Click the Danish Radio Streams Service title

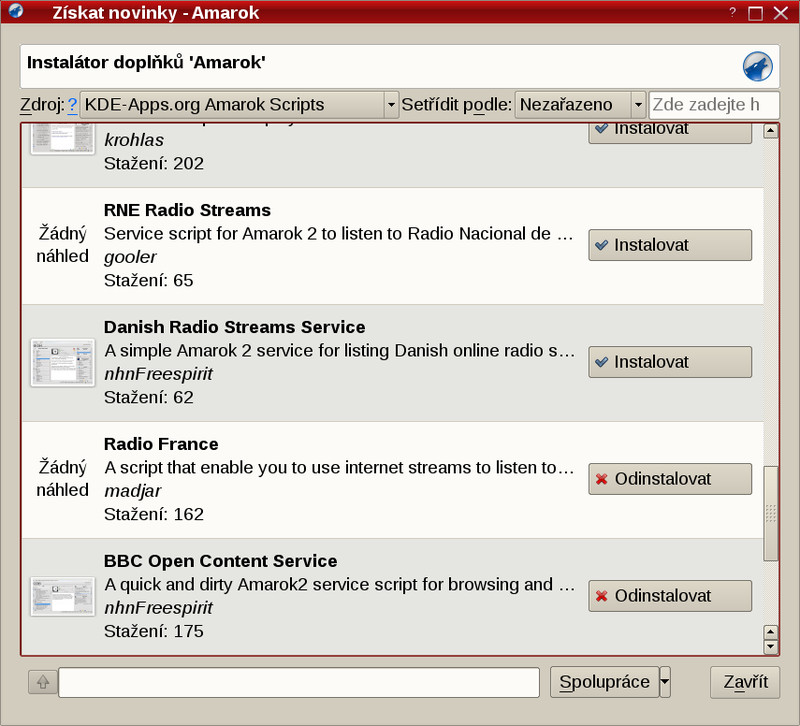(x=235, y=327)
